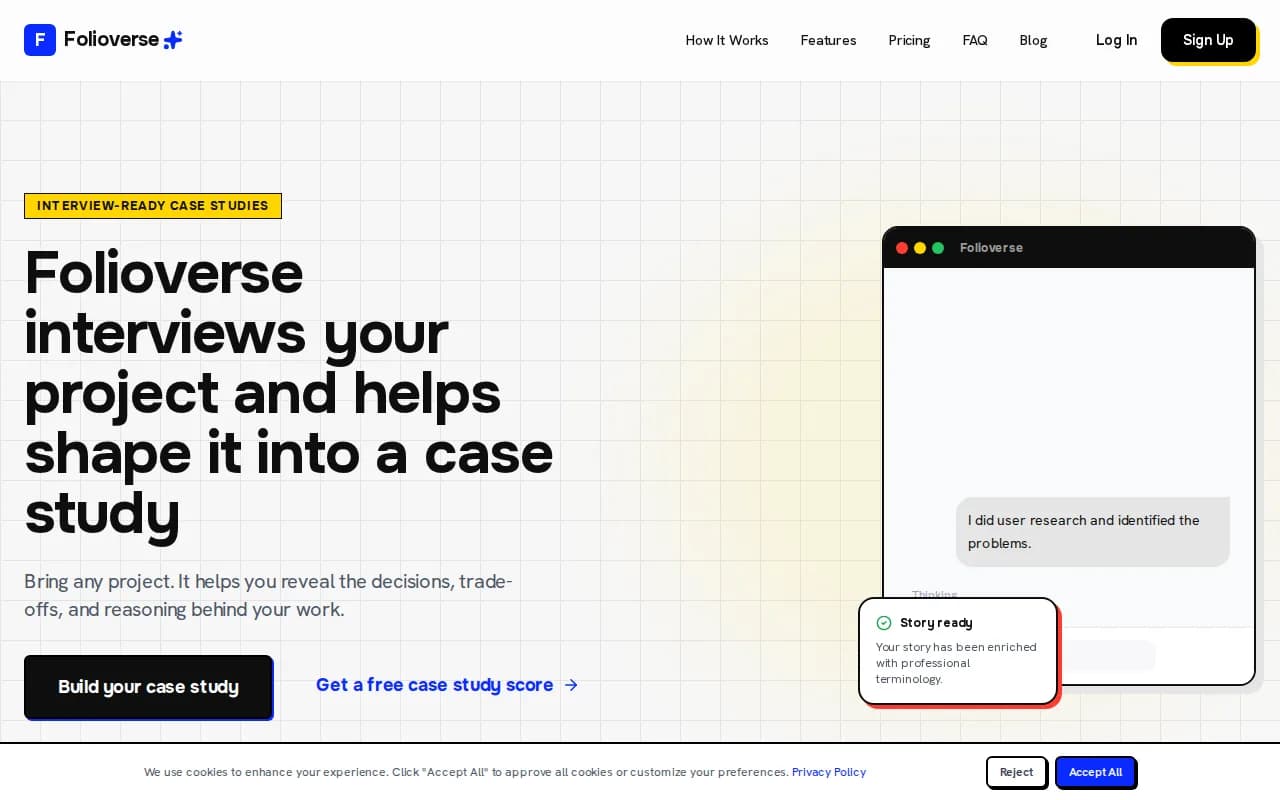The width and height of the screenshot is (1280, 800).
Task: Open the FAQ nav link
Action: coord(975,40)
